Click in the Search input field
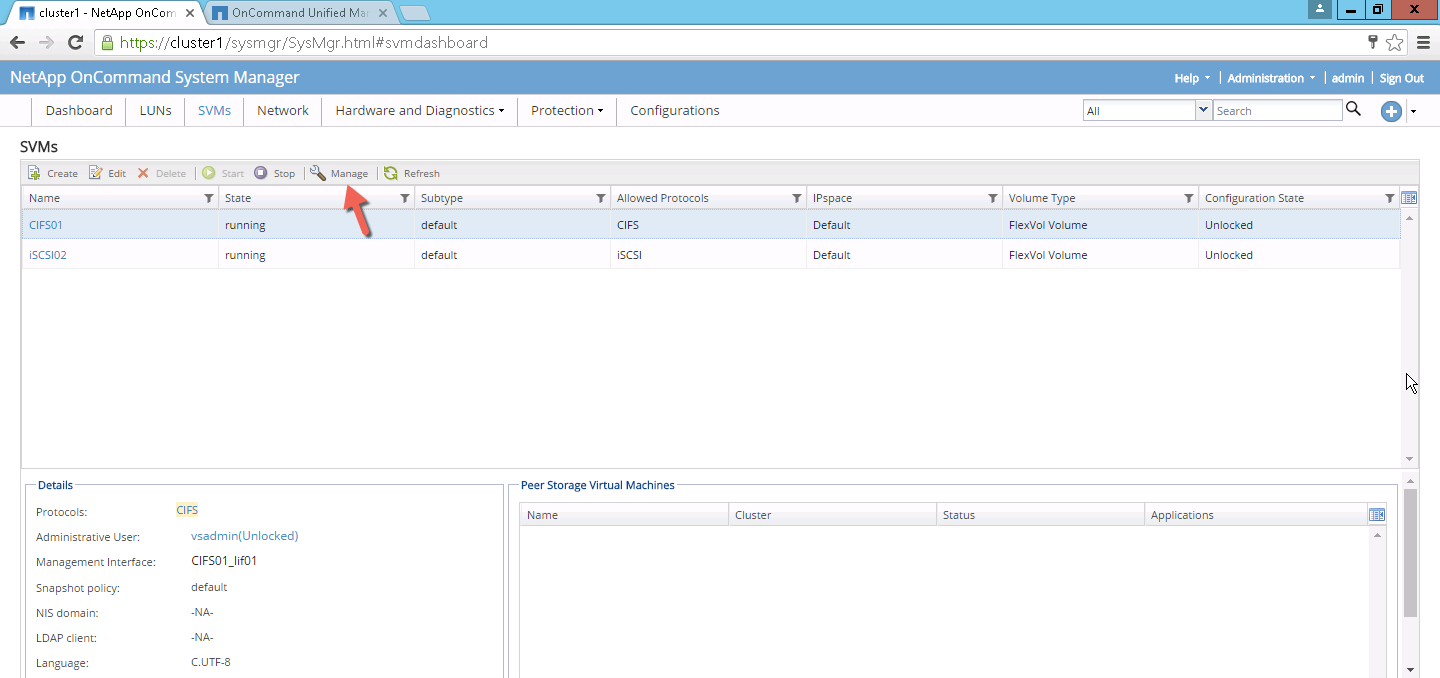1440x678 pixels. [1277, 111]
